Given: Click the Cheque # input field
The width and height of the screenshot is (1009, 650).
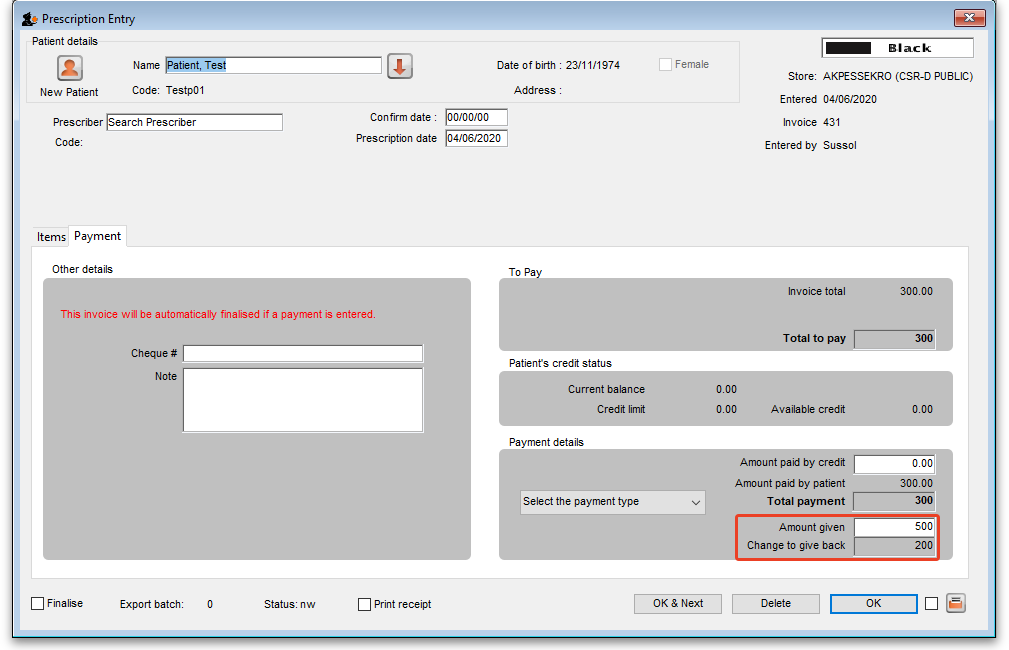Looking at the screenshot, I should point(302,354).
